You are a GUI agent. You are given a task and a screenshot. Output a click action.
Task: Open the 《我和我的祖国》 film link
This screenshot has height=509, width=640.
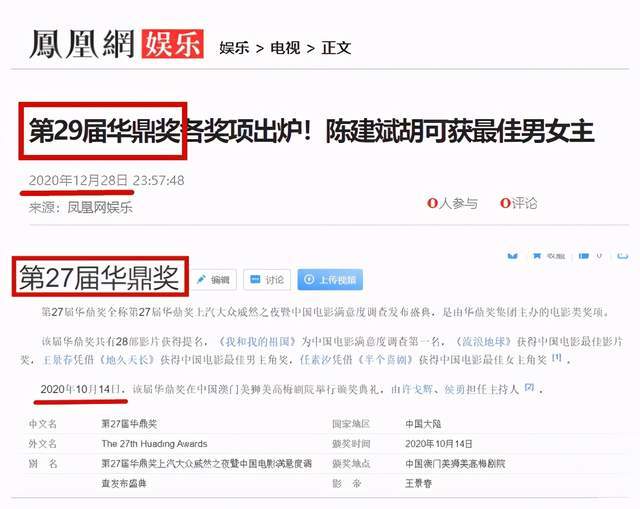click(x=256, y=341)
